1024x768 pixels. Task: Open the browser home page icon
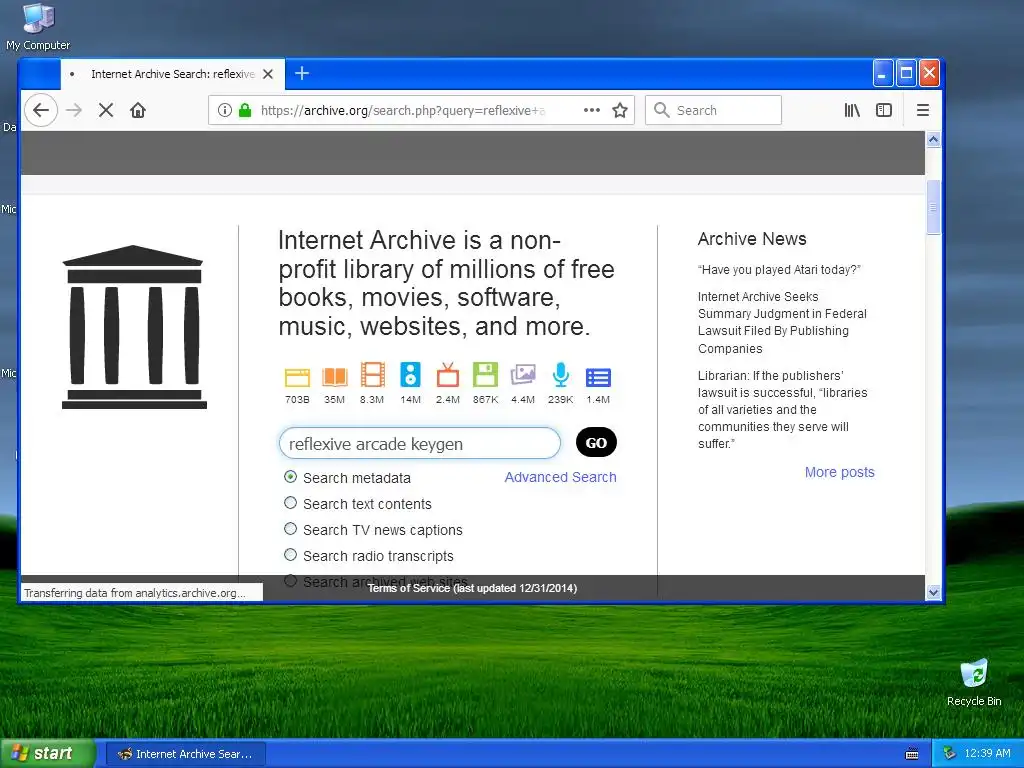click(x=138, y=110)
